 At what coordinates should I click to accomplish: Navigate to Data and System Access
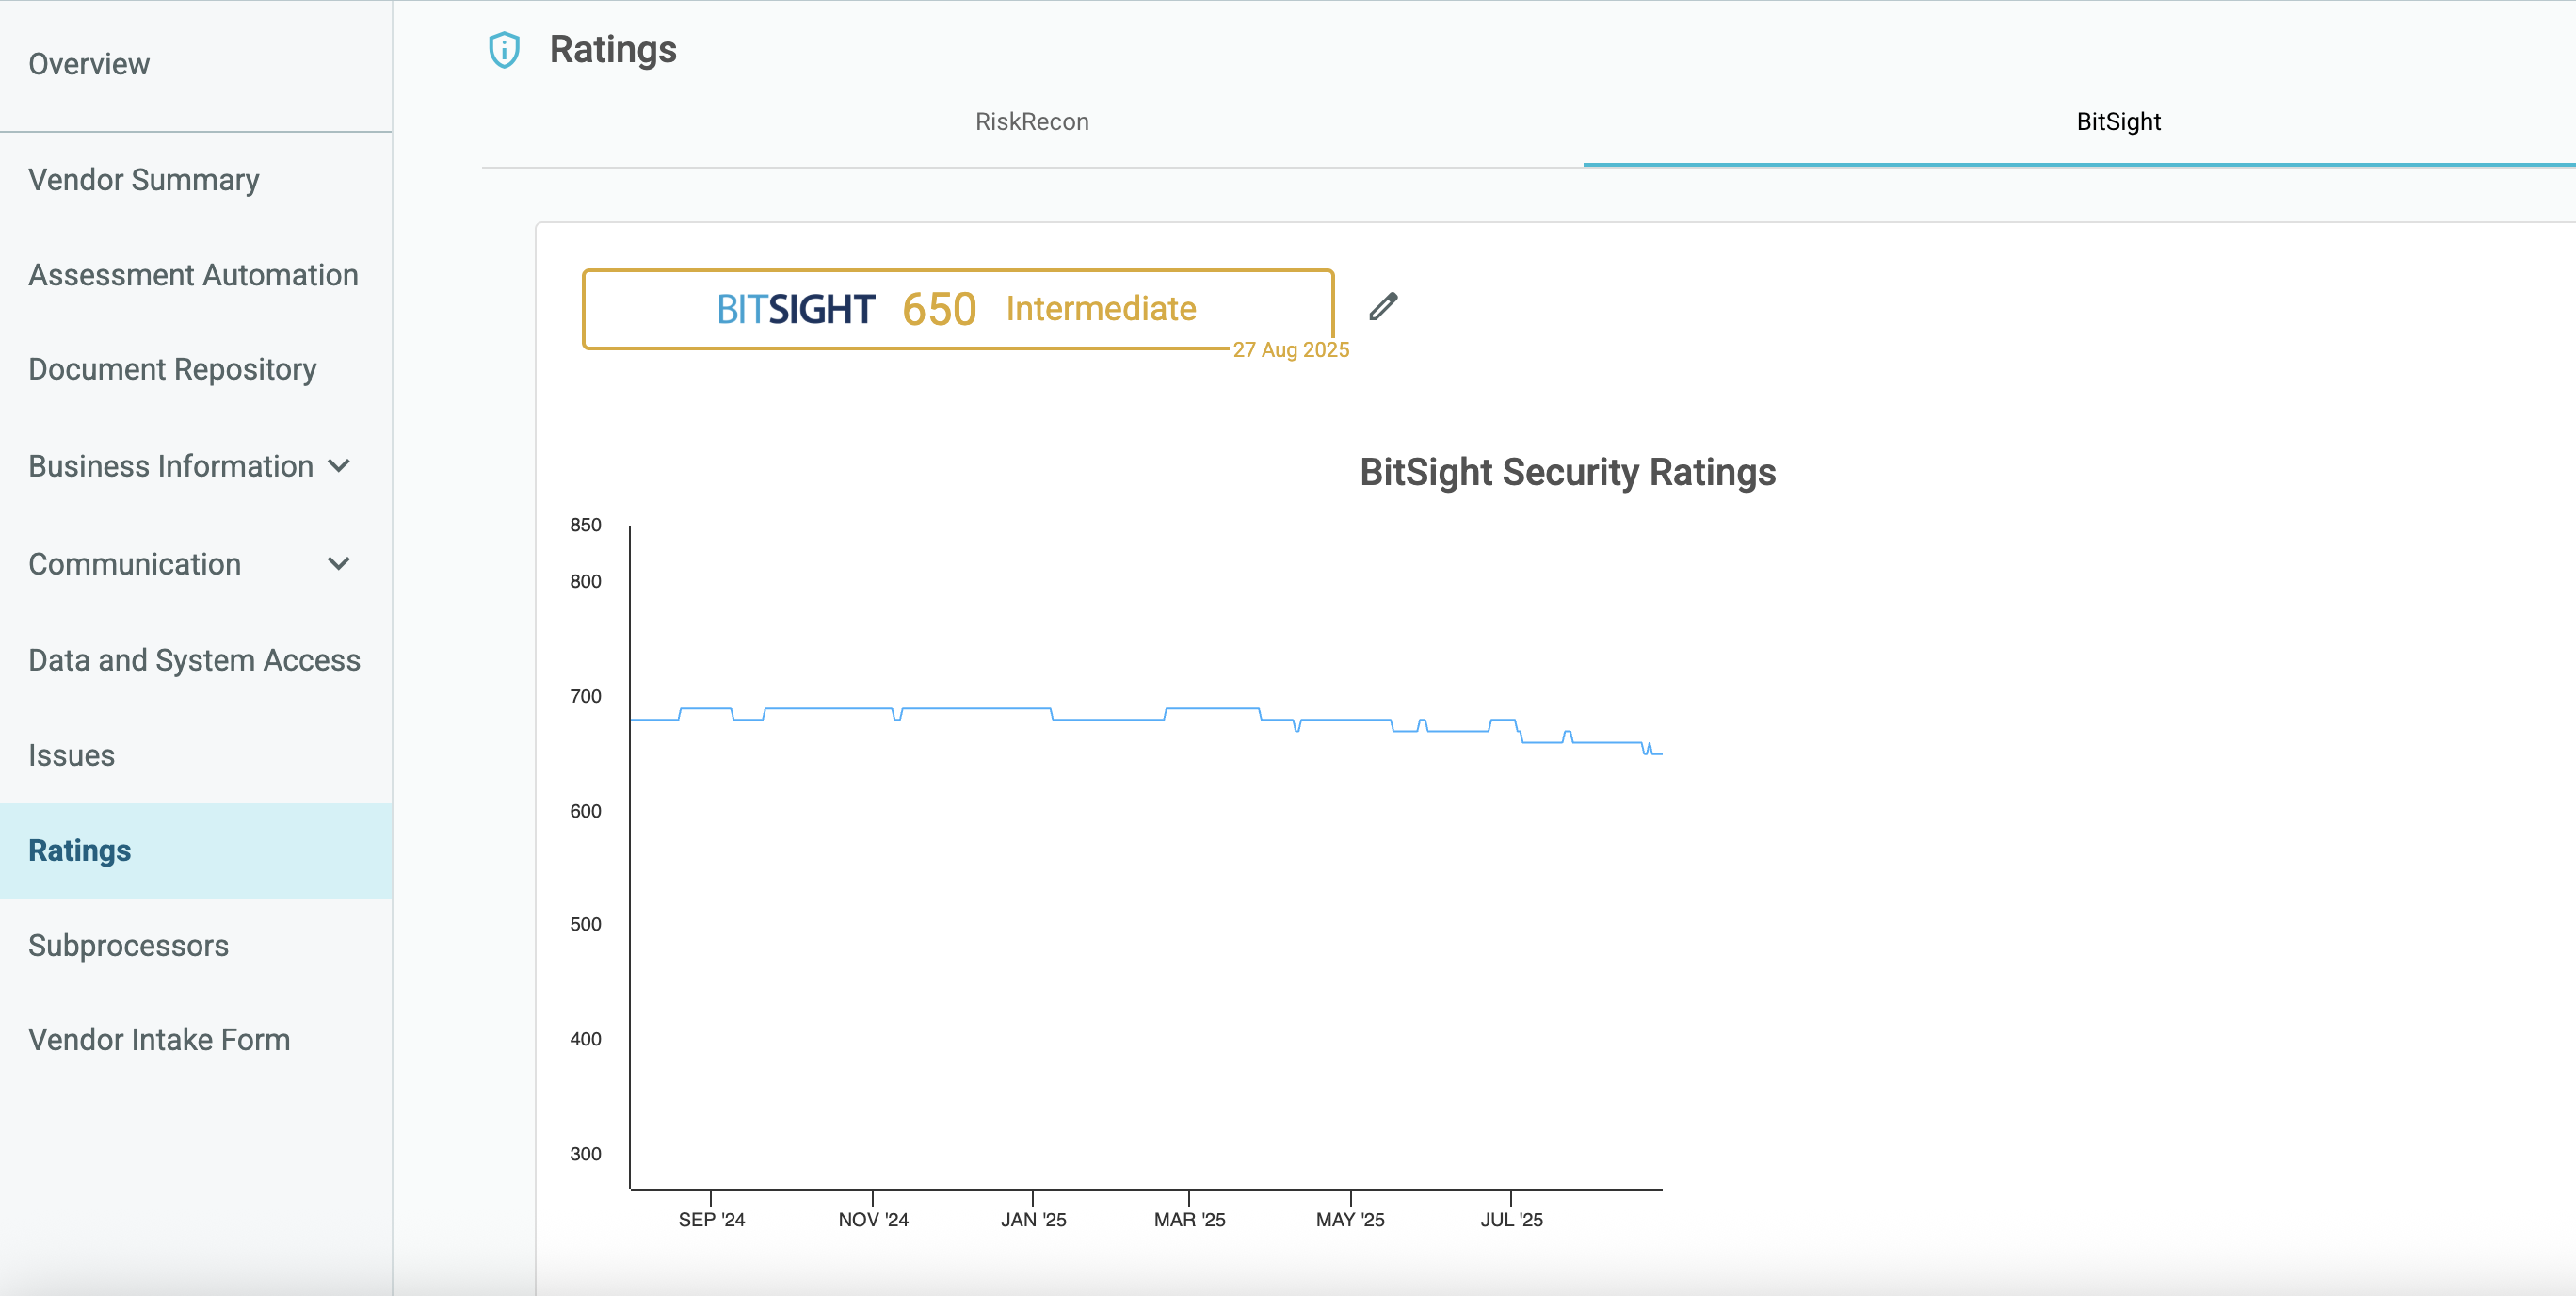click(194, 660)
